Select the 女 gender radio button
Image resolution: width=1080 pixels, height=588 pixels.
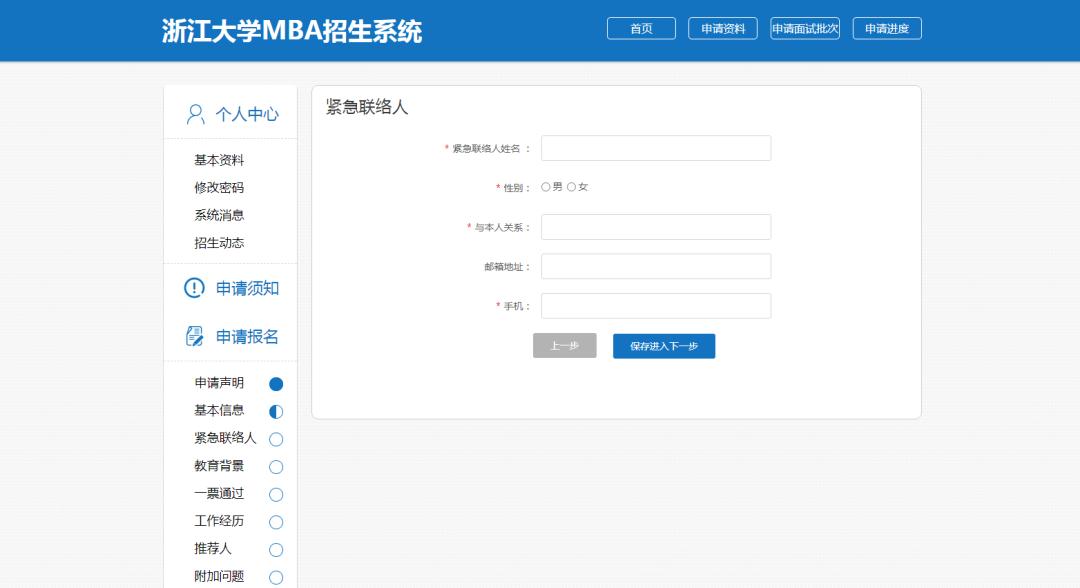tap(572, 187)
